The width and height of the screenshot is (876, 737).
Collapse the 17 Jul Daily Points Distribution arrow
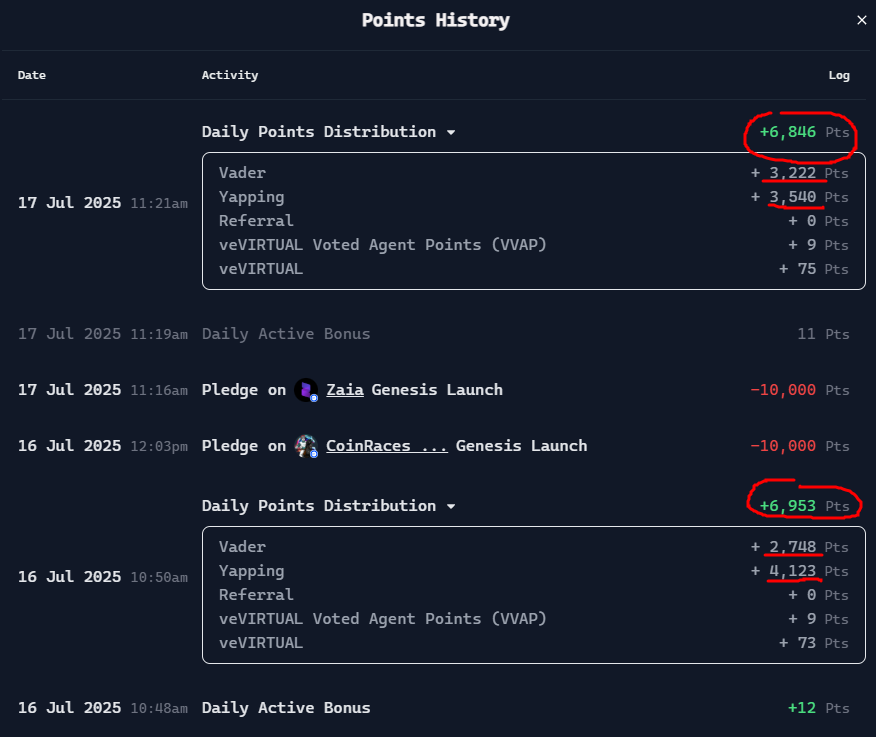[x=451, y=132]
